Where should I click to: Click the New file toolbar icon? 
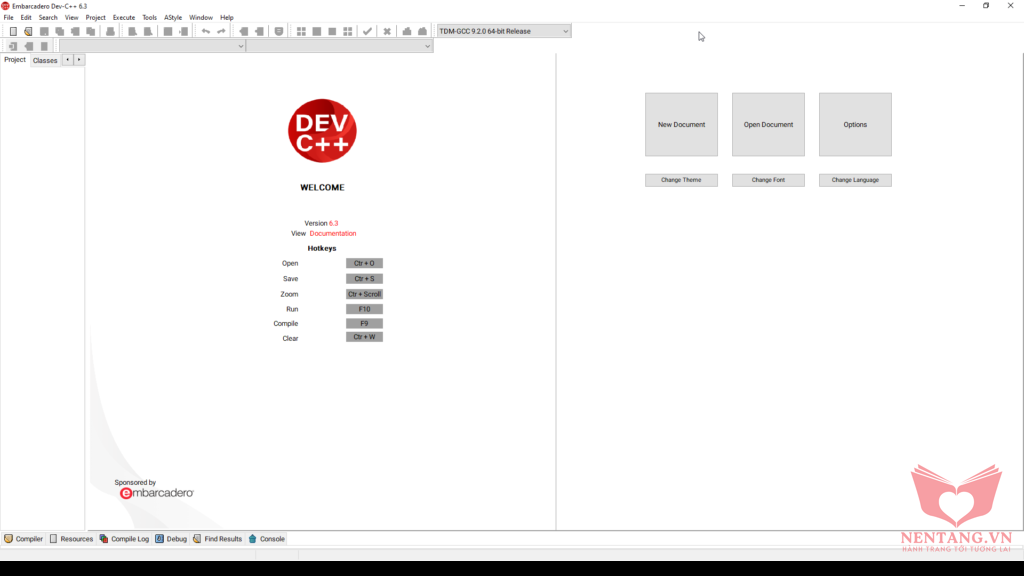(x=13, y=31)
